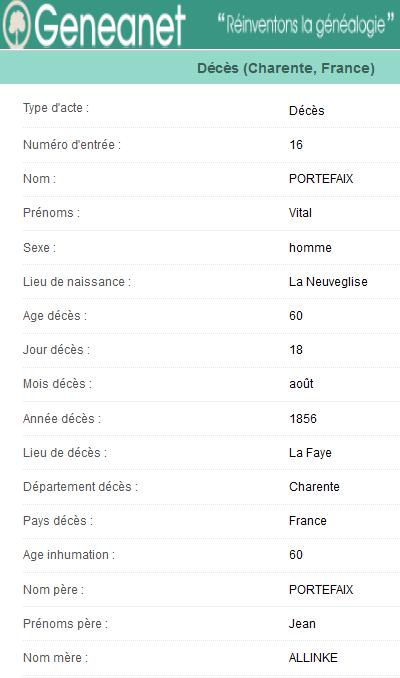Click the Geneanet site name
This screenshot has width=400, height=678.
pyautogui.click(x=110, y=26)
